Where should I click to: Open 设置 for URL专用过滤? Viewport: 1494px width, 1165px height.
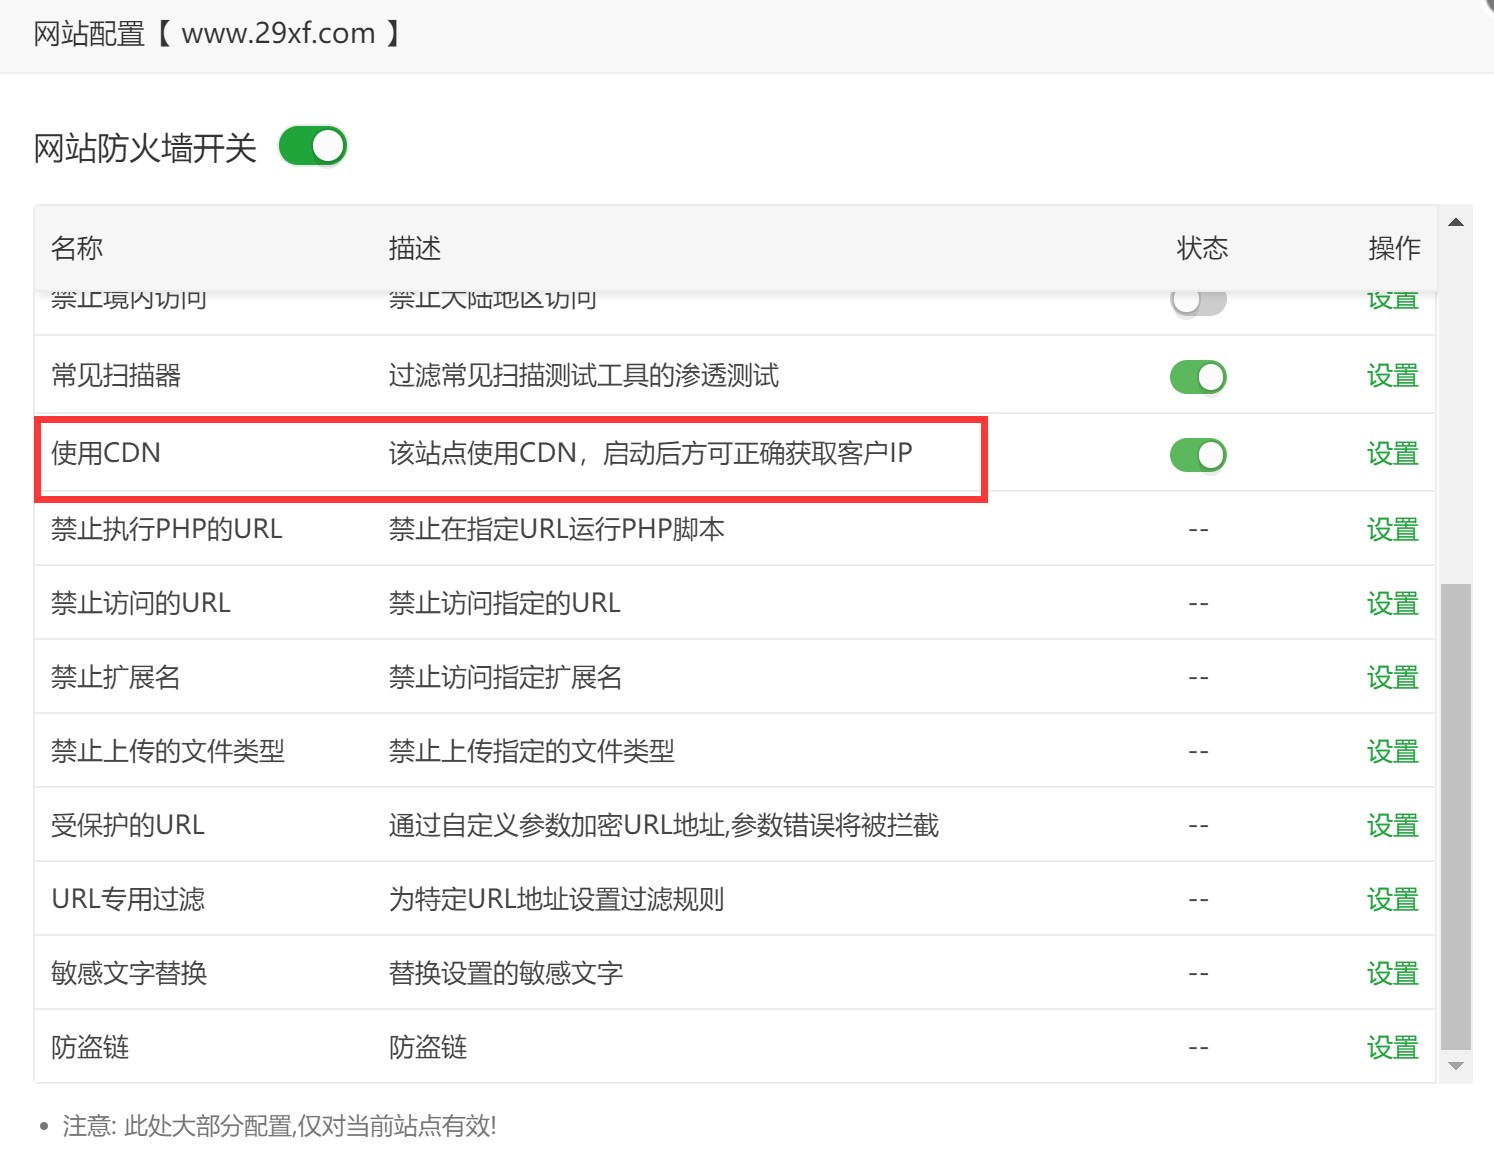1392,900
